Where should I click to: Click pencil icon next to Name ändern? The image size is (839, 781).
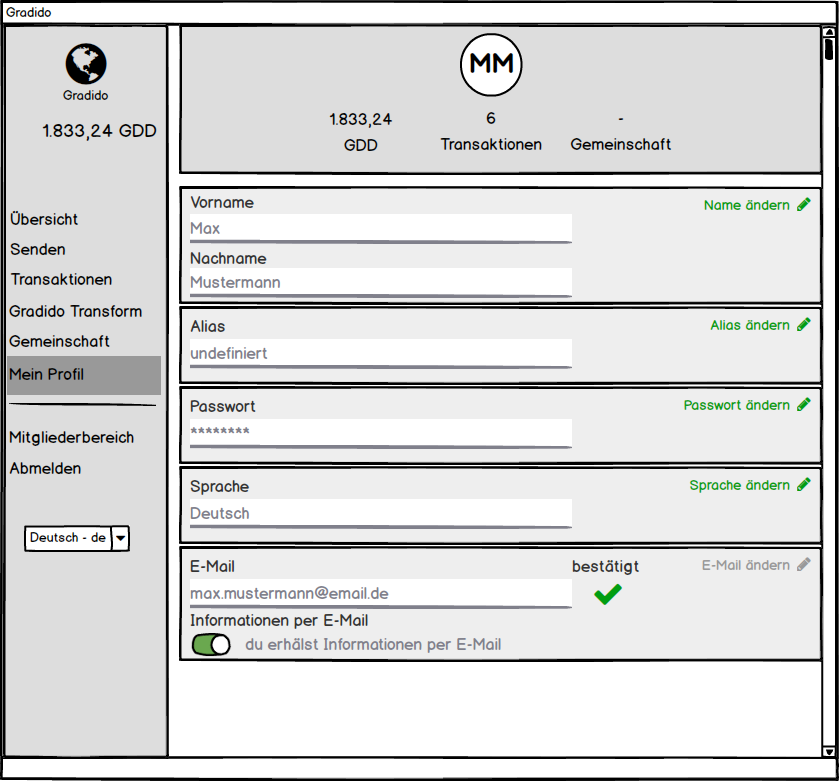coord(804,205)
